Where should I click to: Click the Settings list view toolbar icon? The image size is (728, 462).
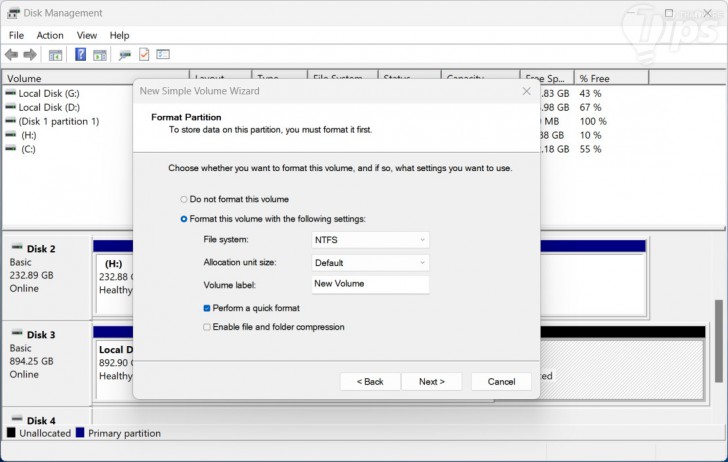[163, 54]
